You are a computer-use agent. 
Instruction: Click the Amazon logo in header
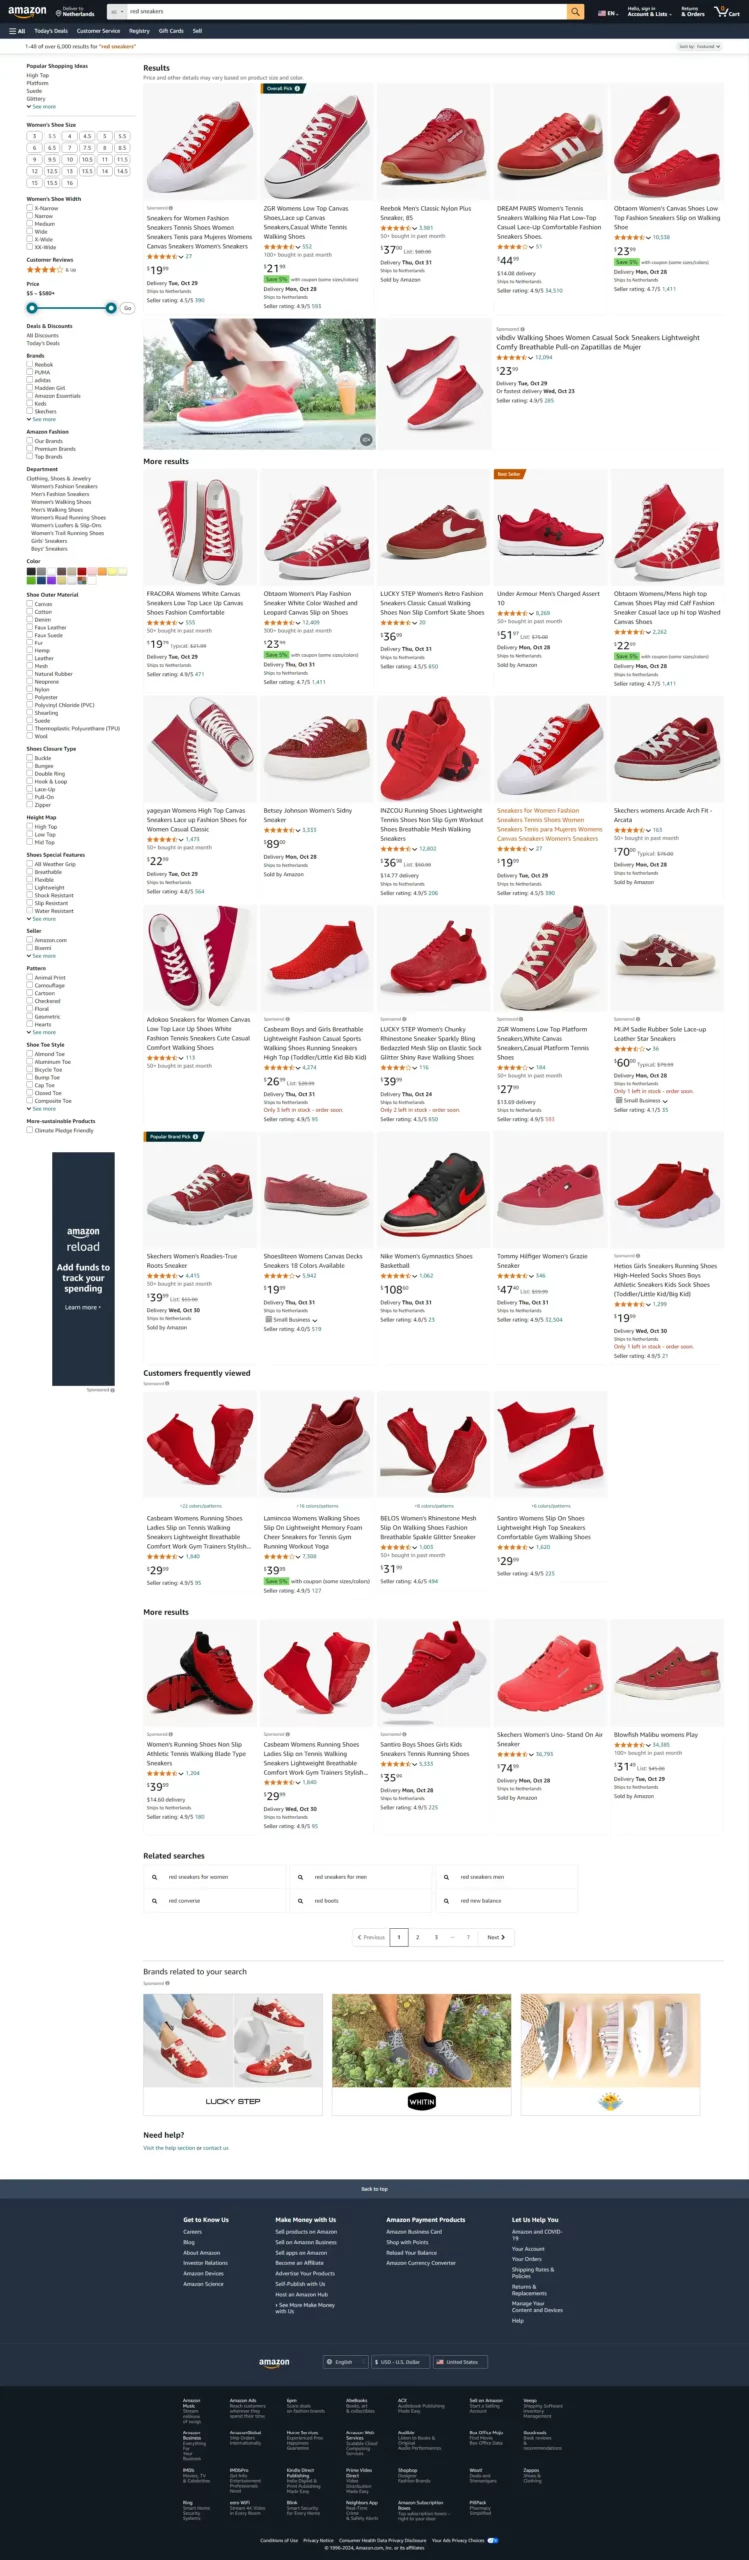click(28, 12)
